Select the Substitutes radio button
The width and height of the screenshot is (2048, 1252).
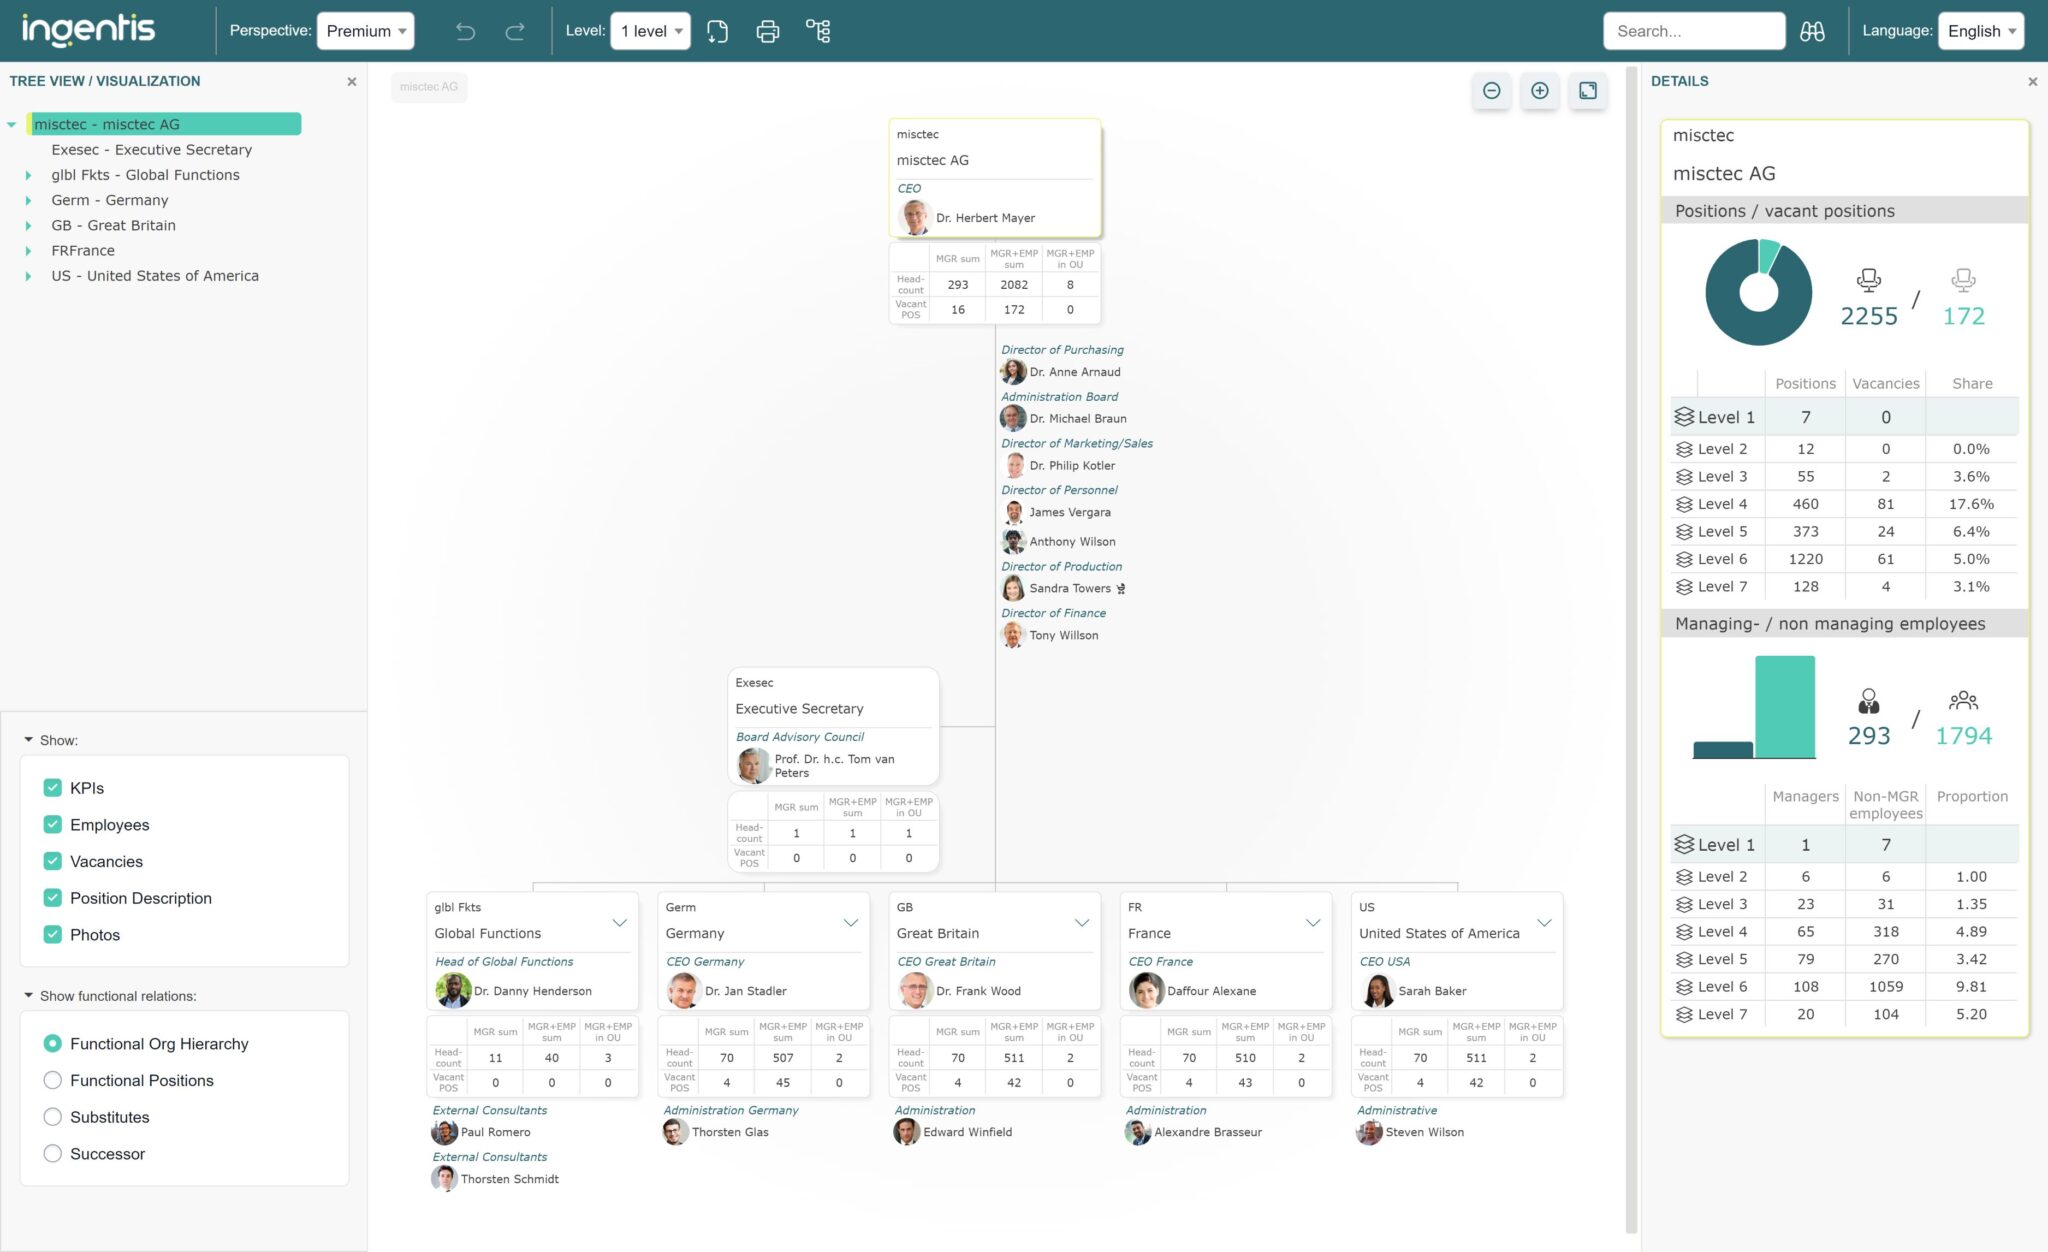(x=52, y=1117)
